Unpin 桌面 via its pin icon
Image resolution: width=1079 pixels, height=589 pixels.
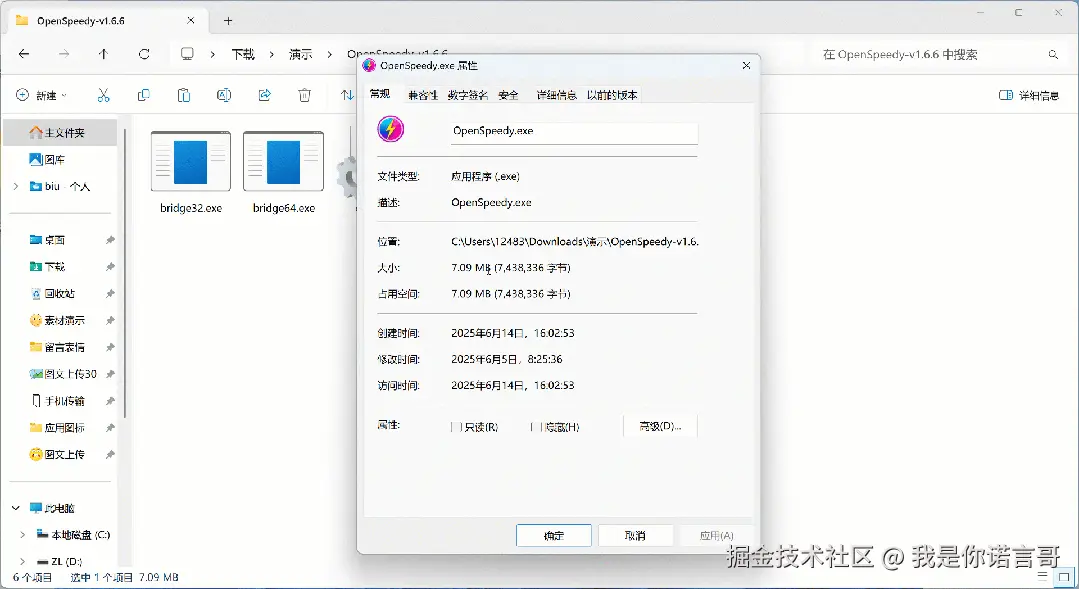click(109, 240)
